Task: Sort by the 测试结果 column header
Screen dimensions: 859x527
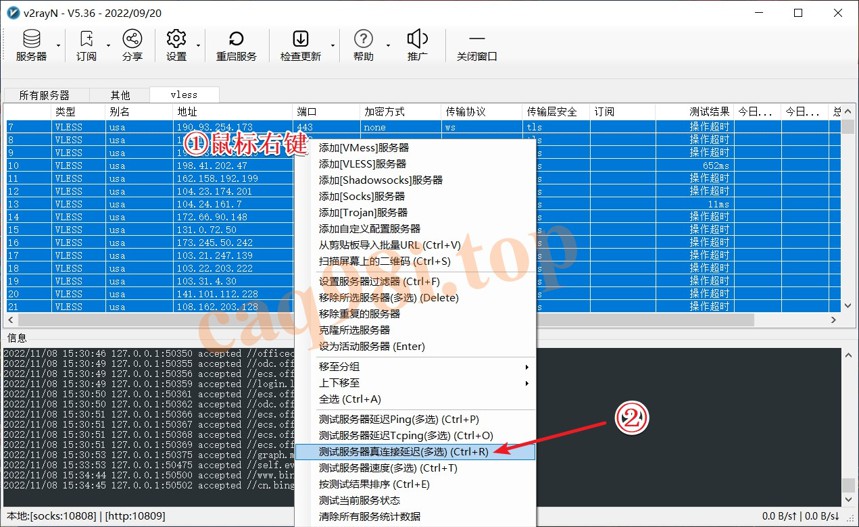Action: point(695,112)
